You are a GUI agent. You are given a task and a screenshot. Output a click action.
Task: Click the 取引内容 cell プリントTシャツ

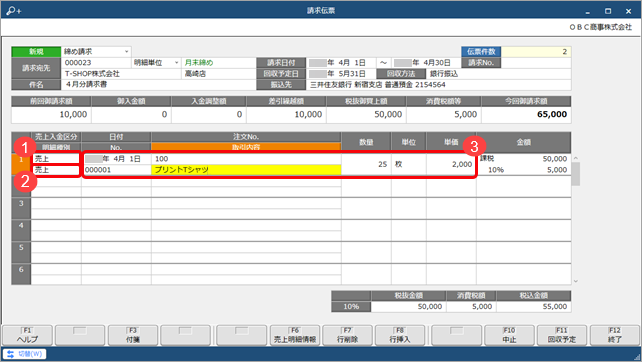[246, 170]
